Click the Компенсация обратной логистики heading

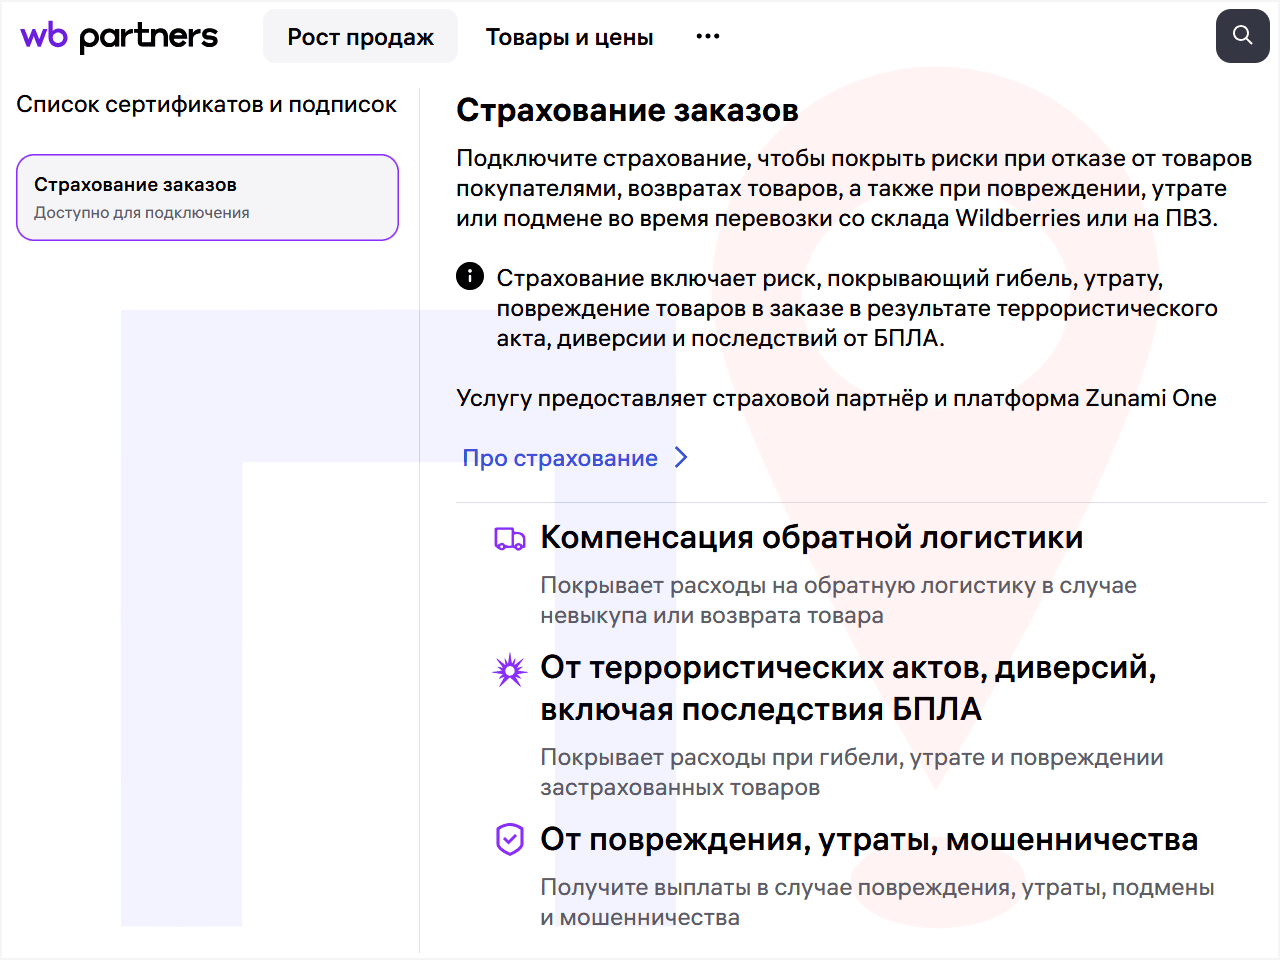pyautogui.click(x=812, y=538)
